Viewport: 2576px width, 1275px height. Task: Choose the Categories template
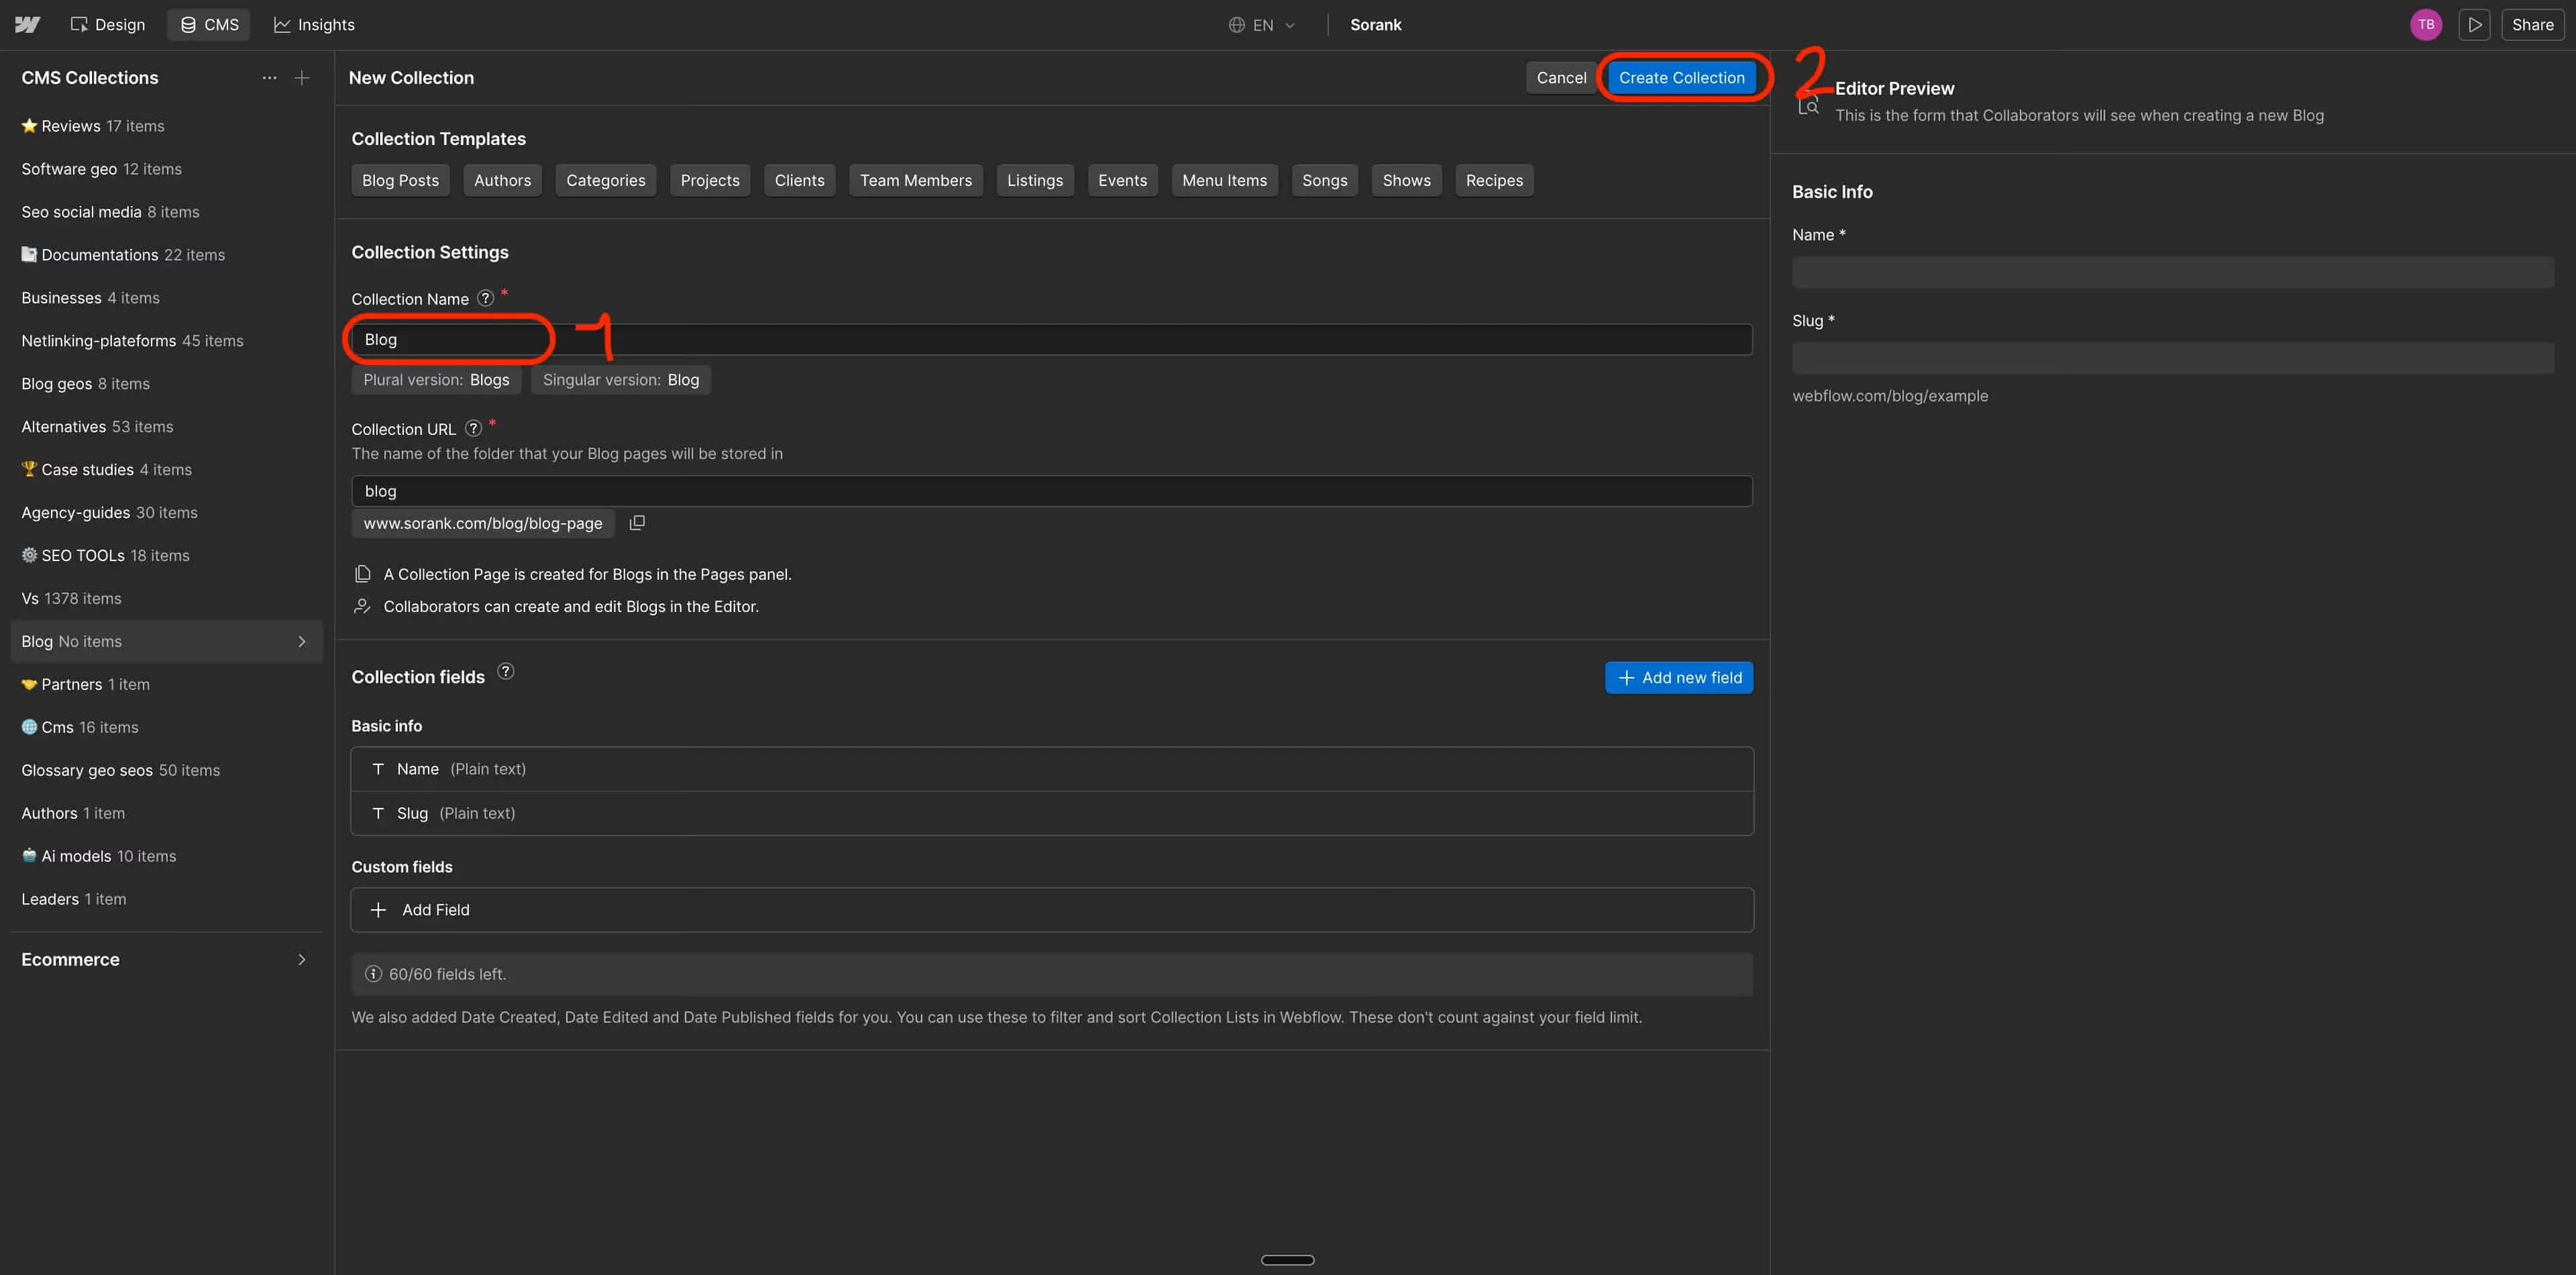point(605,180)
